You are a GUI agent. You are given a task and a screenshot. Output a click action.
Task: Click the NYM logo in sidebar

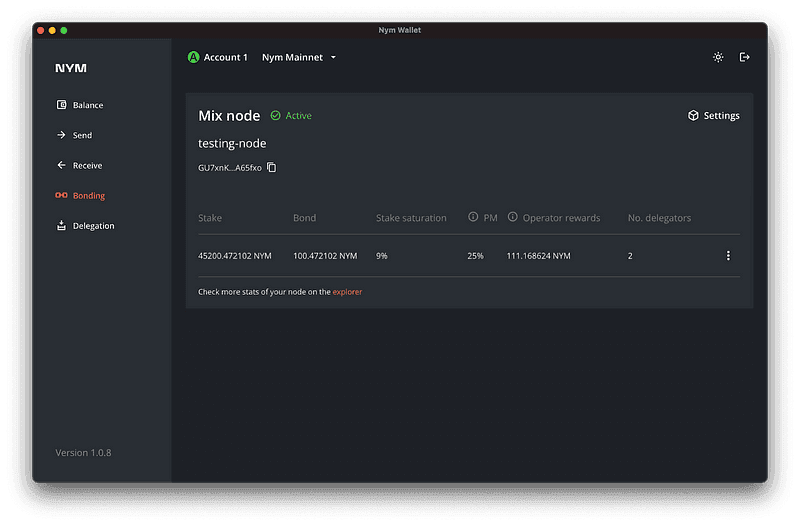[71, 68]
